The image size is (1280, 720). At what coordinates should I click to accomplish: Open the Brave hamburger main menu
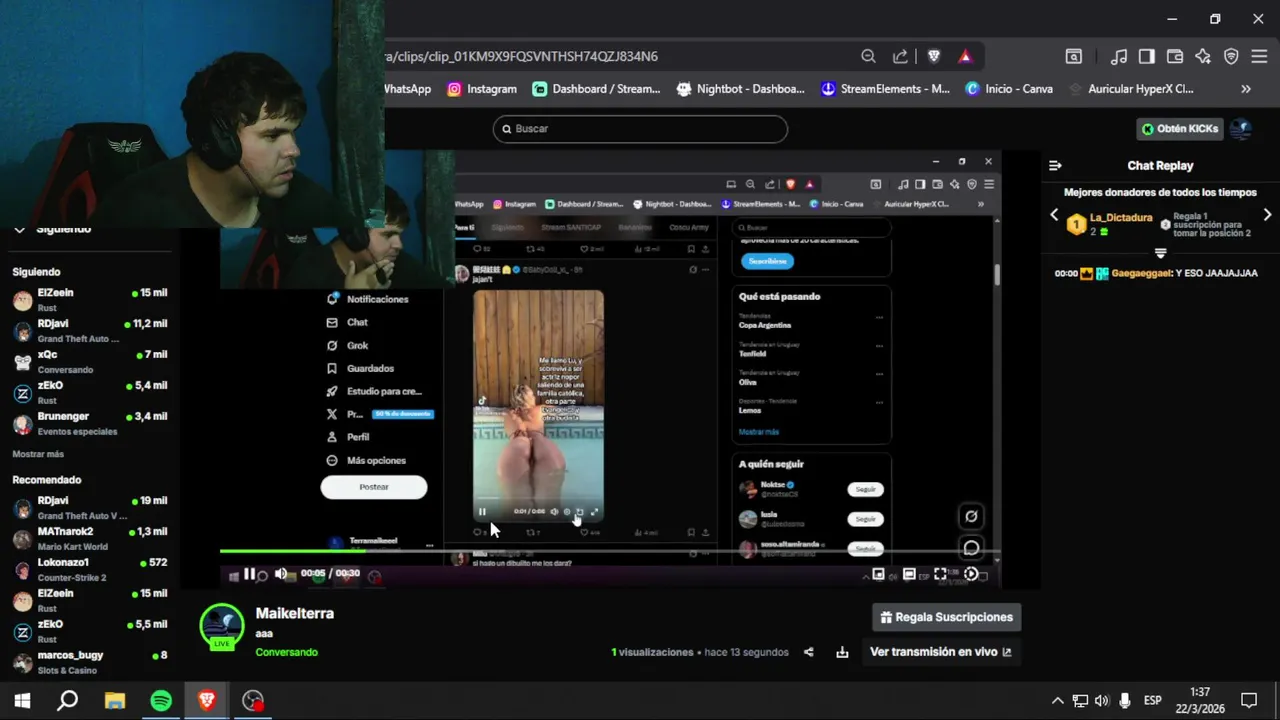coord(1259,57)
